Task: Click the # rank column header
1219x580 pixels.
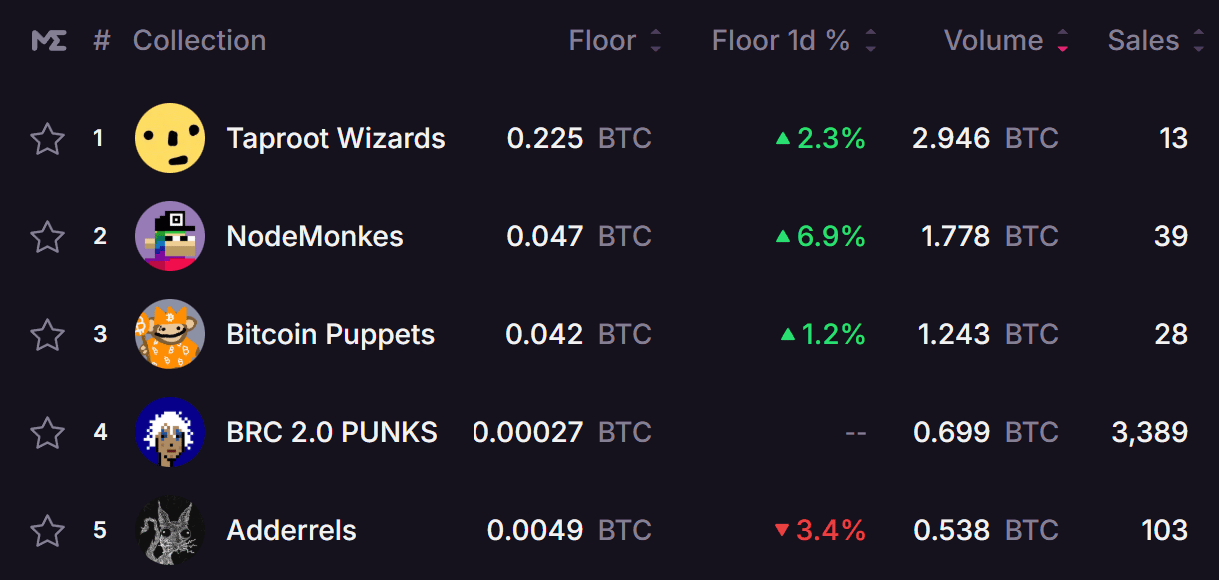Action: coord(101,41)
